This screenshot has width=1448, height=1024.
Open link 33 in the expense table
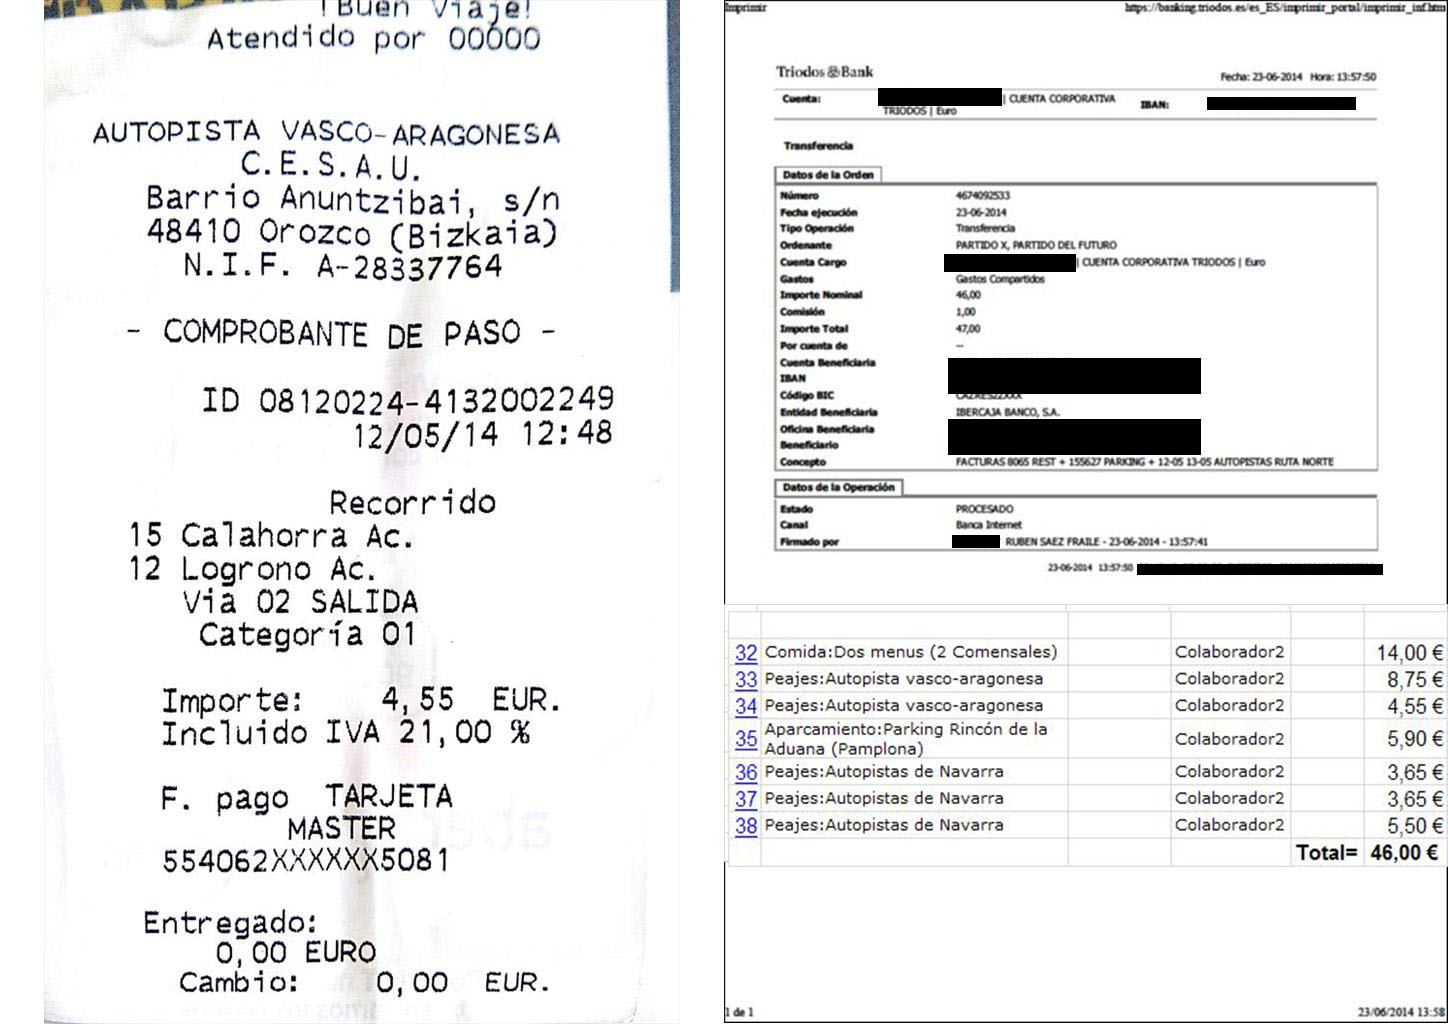click(746, 680)
